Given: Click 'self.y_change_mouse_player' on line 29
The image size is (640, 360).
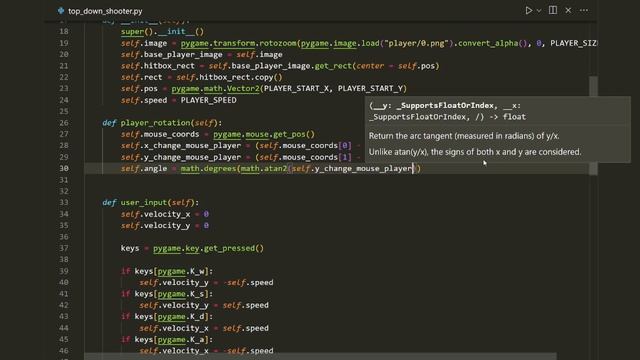Looking at the screenshot, I should pos(180,157).
